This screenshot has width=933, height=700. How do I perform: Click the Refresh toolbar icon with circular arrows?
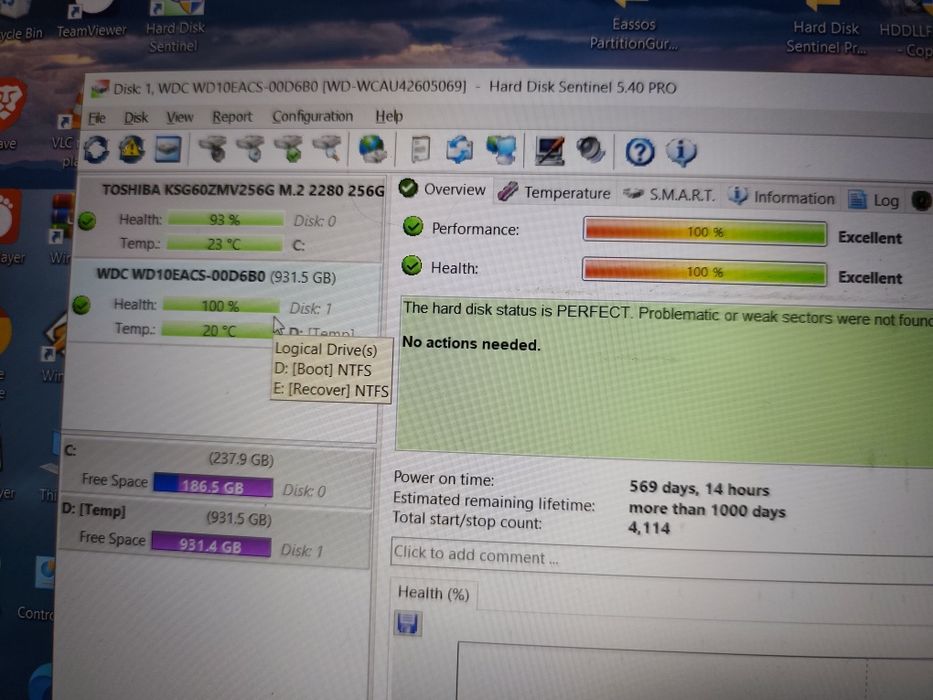[96, 149]
